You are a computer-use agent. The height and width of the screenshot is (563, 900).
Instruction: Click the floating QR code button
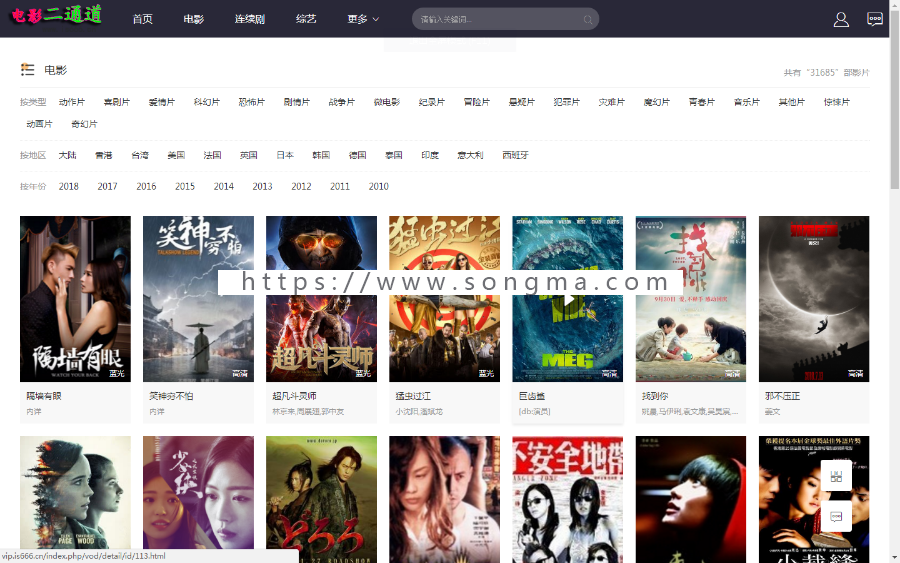[836, 476]
